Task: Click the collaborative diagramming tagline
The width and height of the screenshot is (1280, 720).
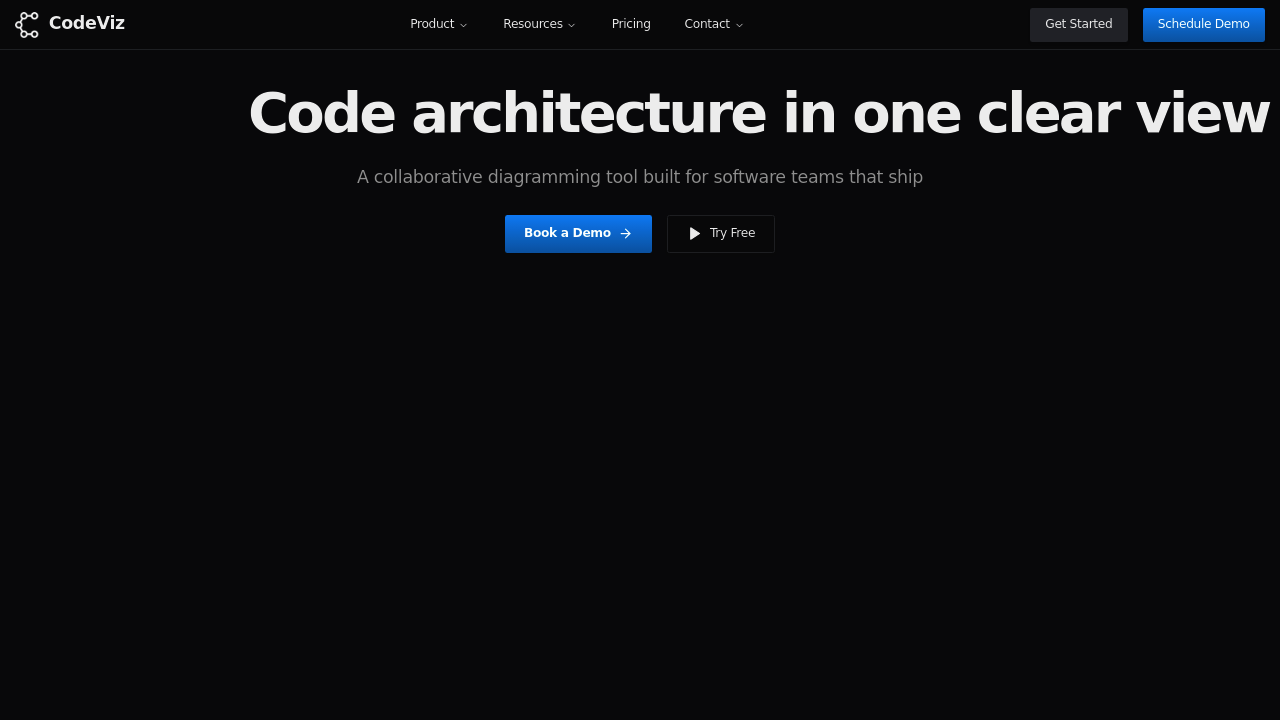Action: pyautogui.click(x=640, y=177)
